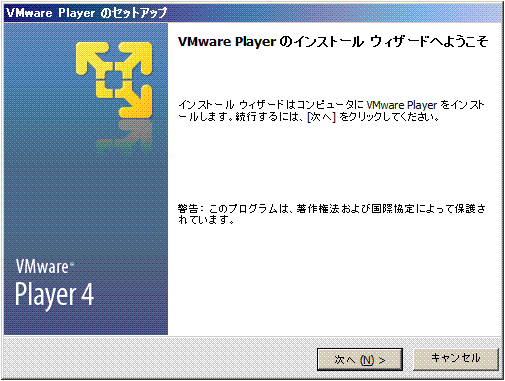505x381 pixels.
Task: Click the キャンセル button
Action: tap(456, 359)
